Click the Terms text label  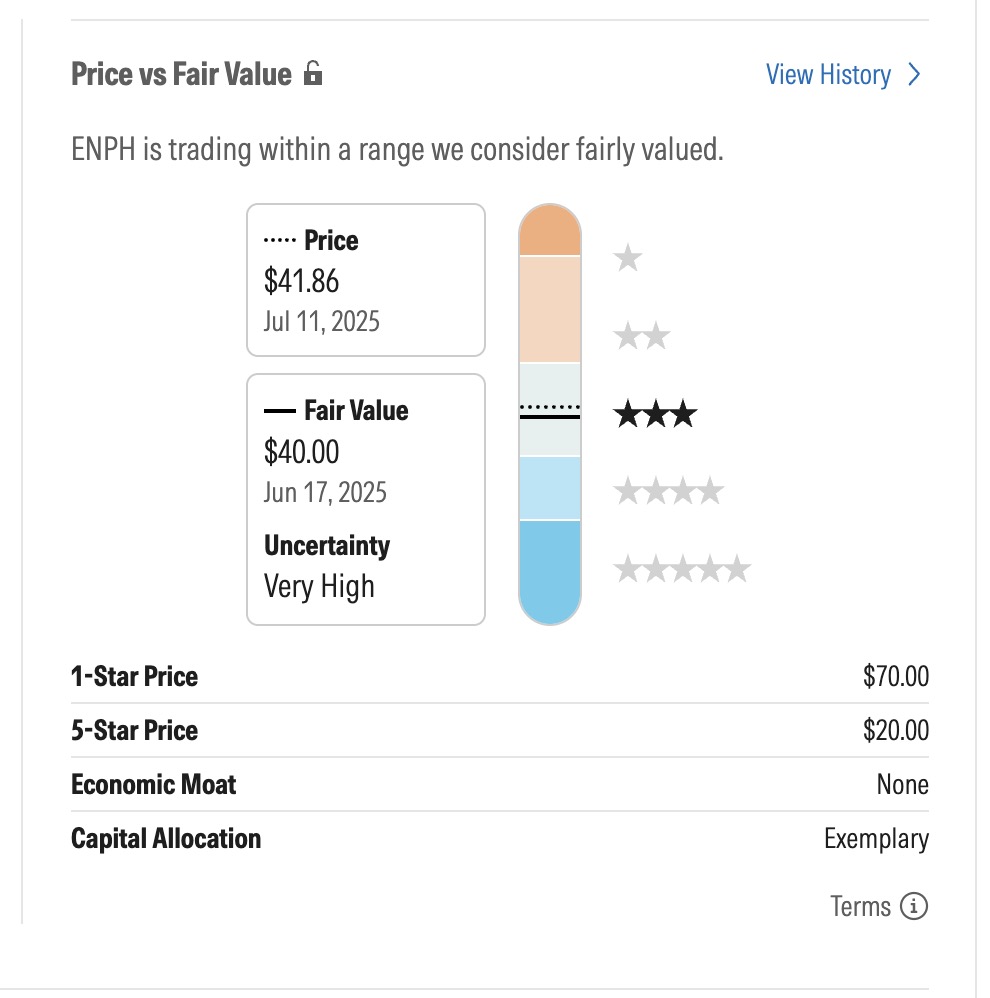(860, 906)
